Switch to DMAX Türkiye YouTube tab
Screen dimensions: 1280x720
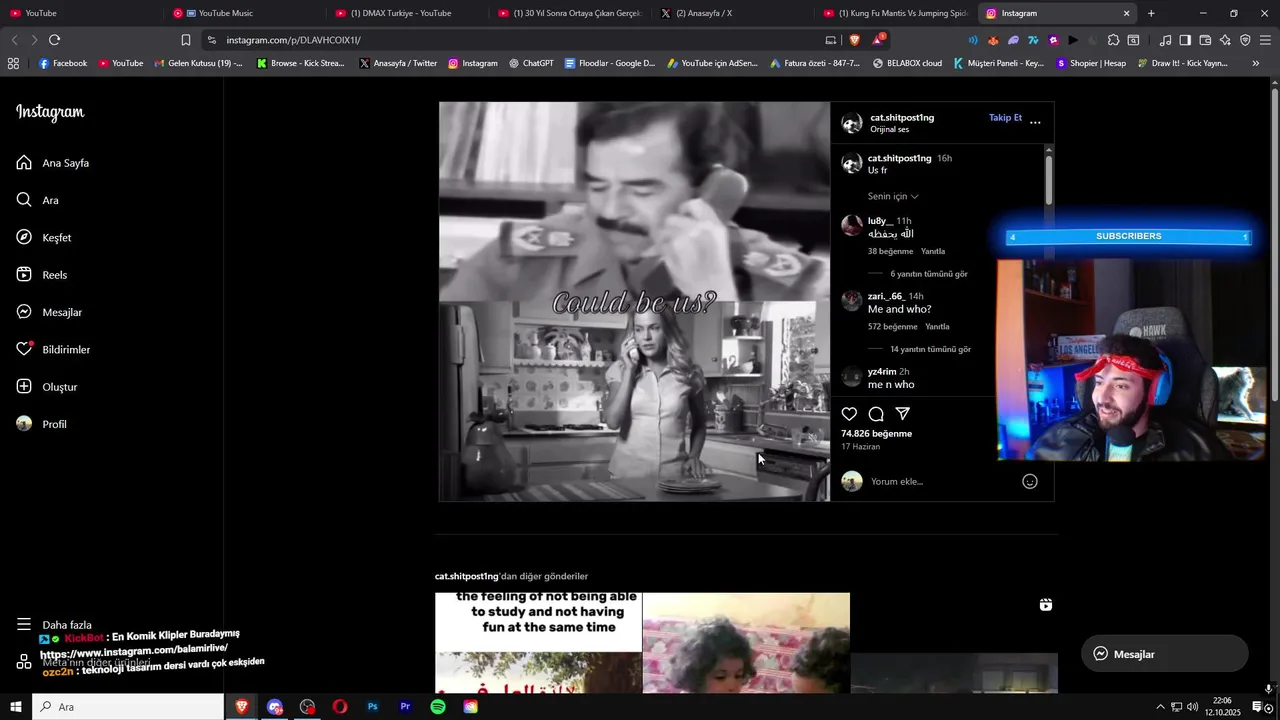(x=407, y=13)
